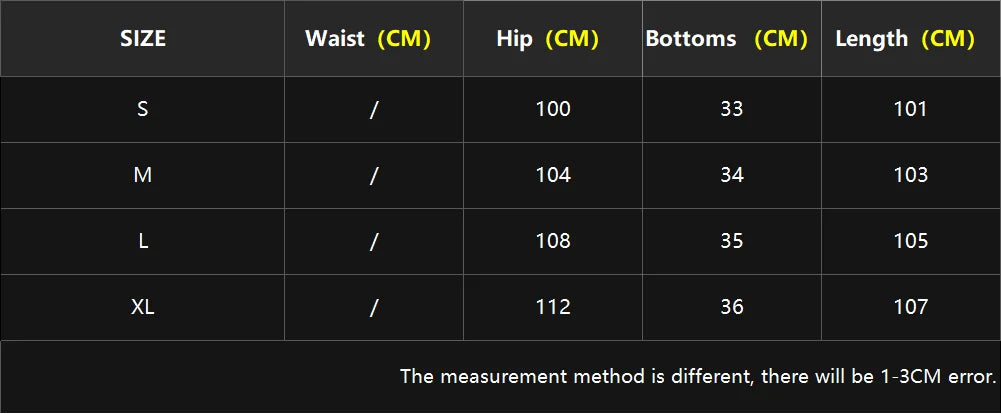1001x414 pixels.
Task: Select the bottoms value 35 cell
Action: coord(732,241)
